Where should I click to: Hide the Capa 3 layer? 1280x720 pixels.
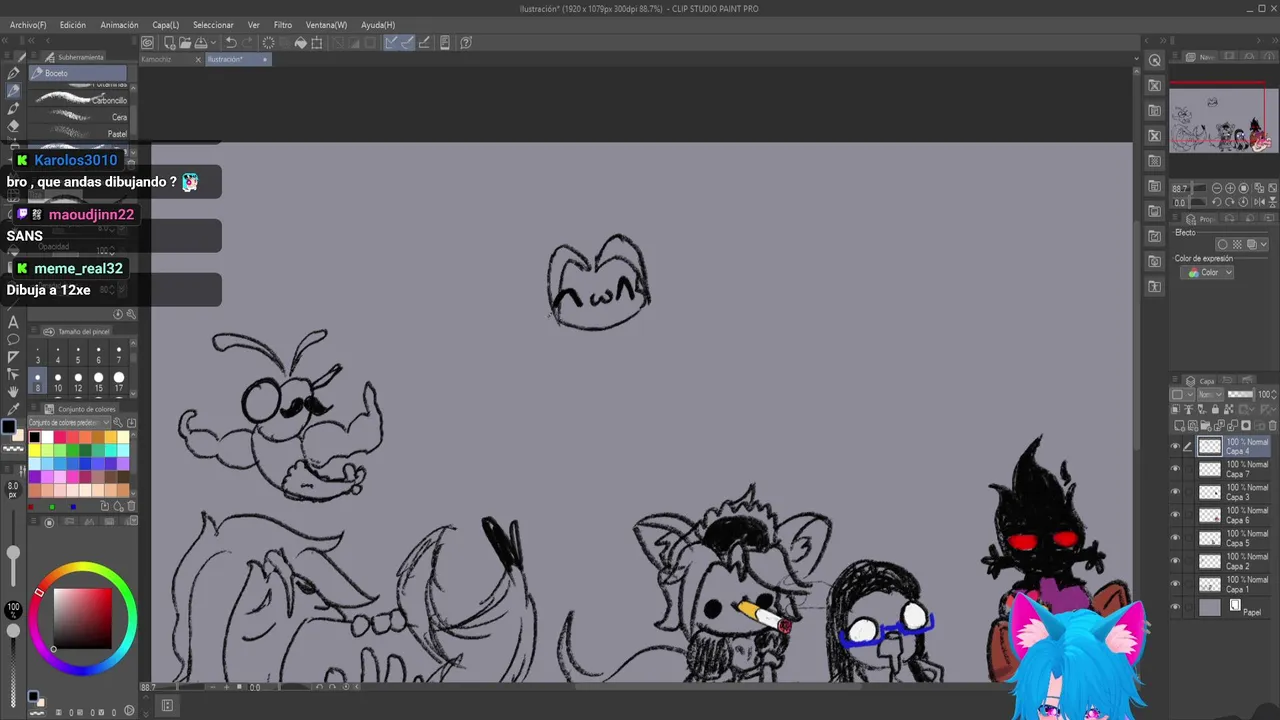[x=1175, y=492]
